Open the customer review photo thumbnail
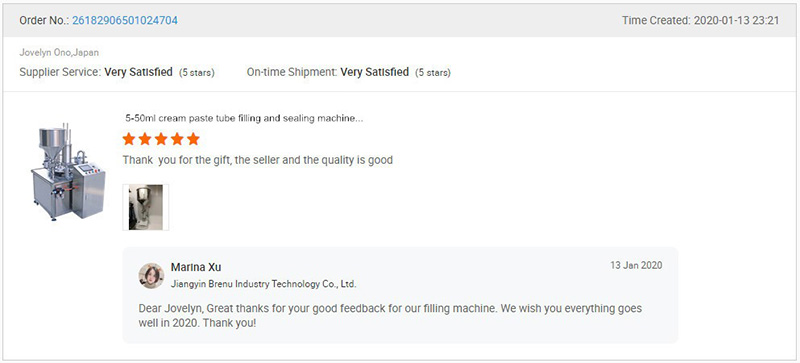 point(145,207)
